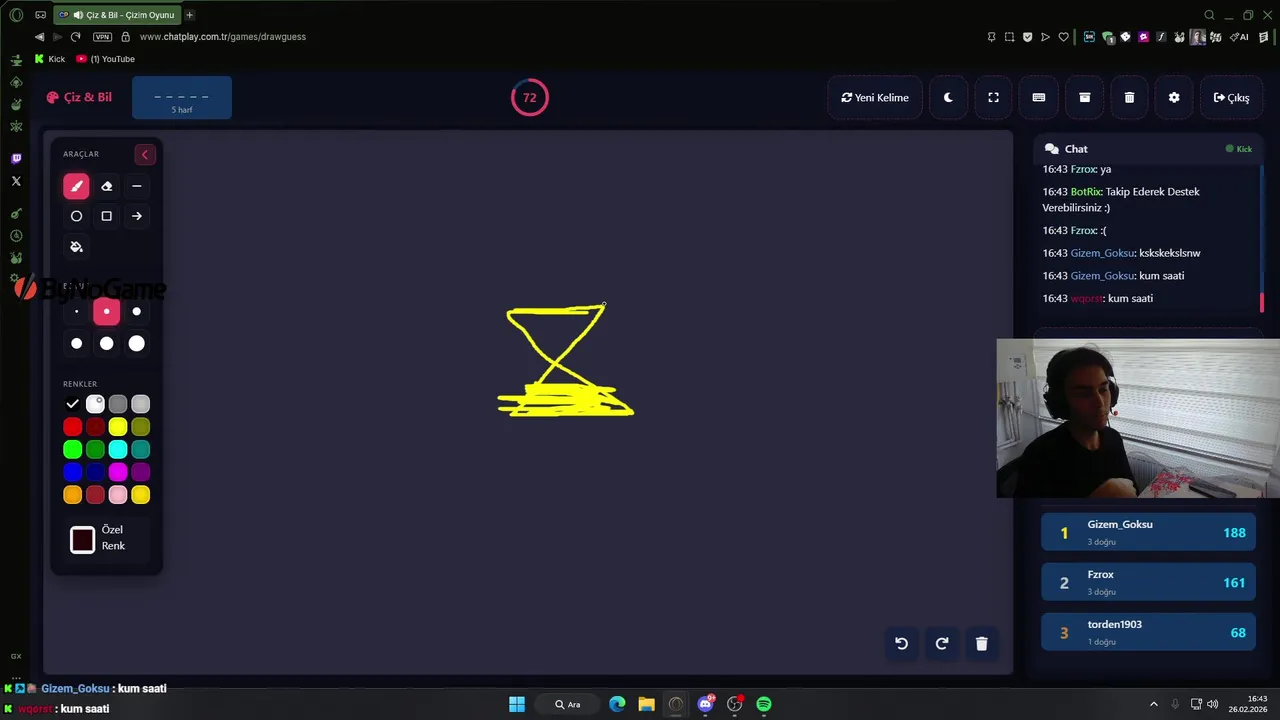
Task: Select Fzrox leaderboard entry
Action: click(x=1149, y=582)
